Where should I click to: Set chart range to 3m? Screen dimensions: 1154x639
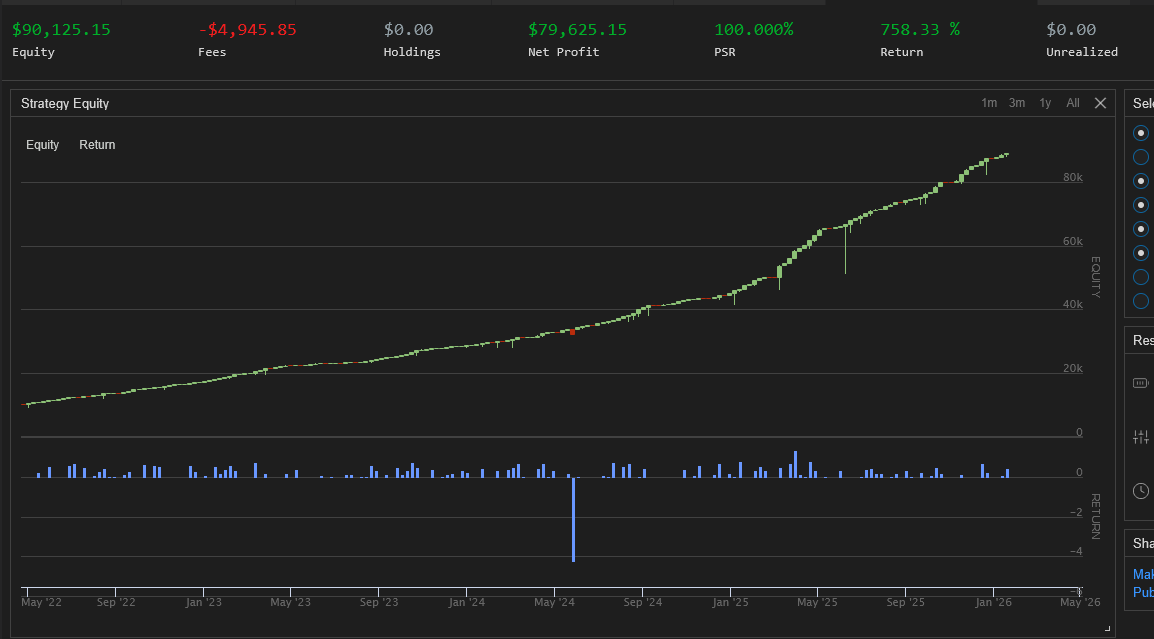coord(1017,103)
